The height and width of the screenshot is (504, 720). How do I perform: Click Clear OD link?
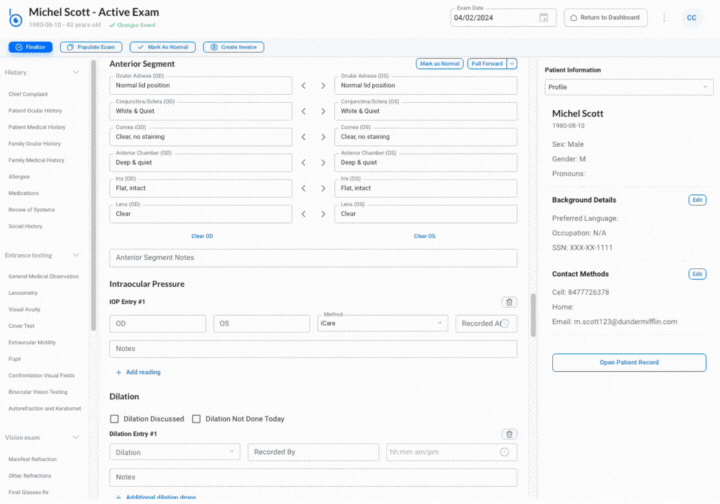click(x=202, y=236)
